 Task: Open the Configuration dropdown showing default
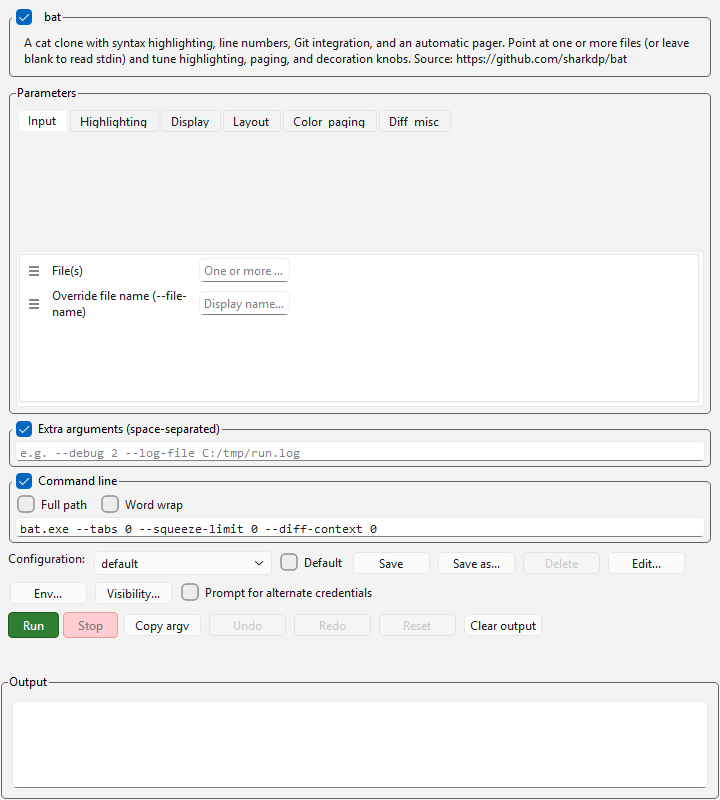tap(183, 563)
